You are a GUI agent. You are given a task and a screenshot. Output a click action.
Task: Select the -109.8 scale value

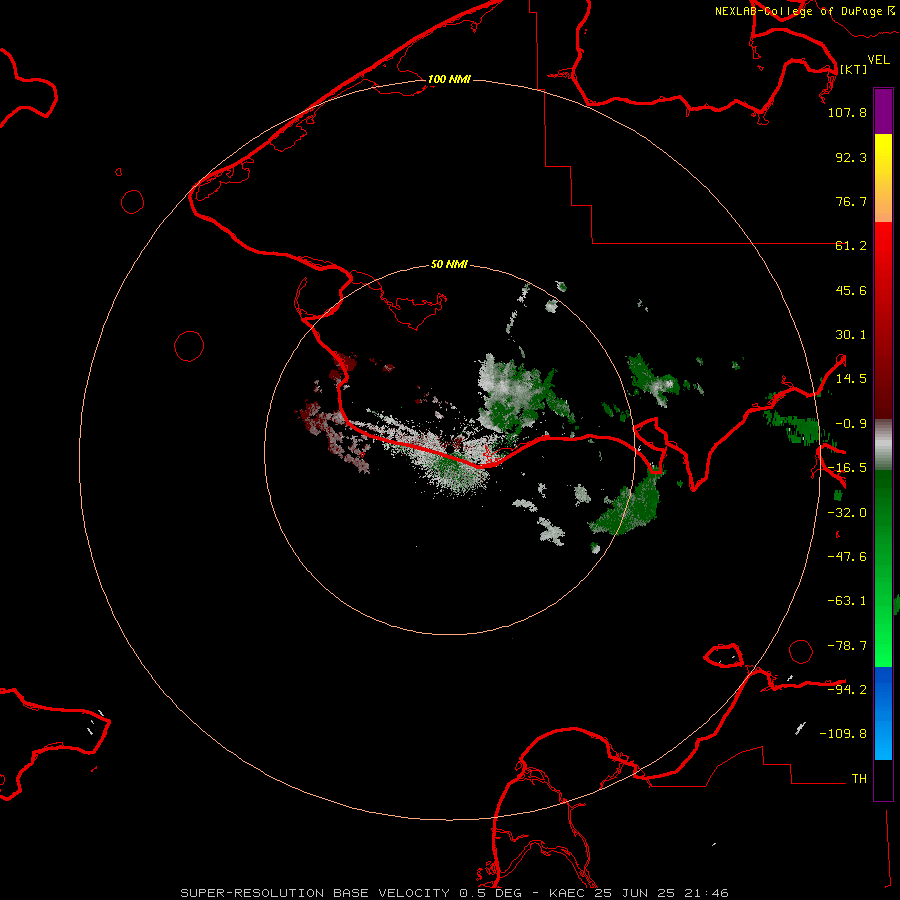pyautogui.click(x=843, y=734)
